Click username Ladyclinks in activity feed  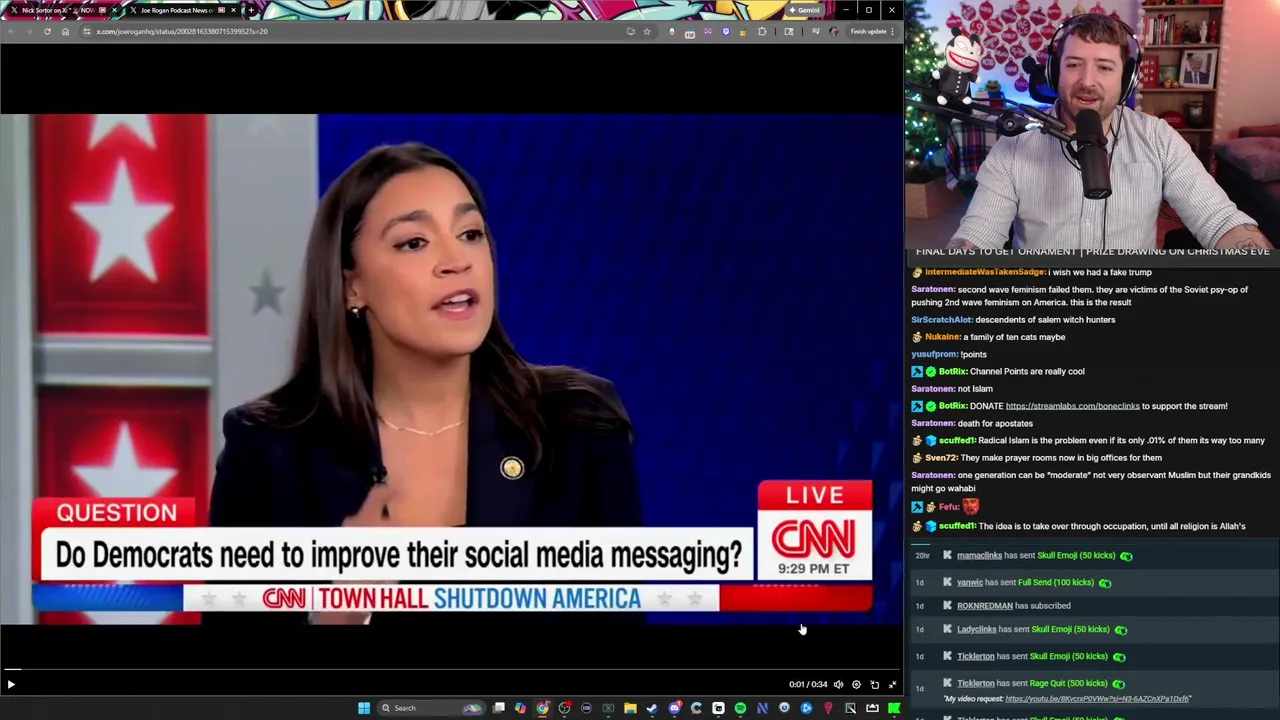point(976,630)
